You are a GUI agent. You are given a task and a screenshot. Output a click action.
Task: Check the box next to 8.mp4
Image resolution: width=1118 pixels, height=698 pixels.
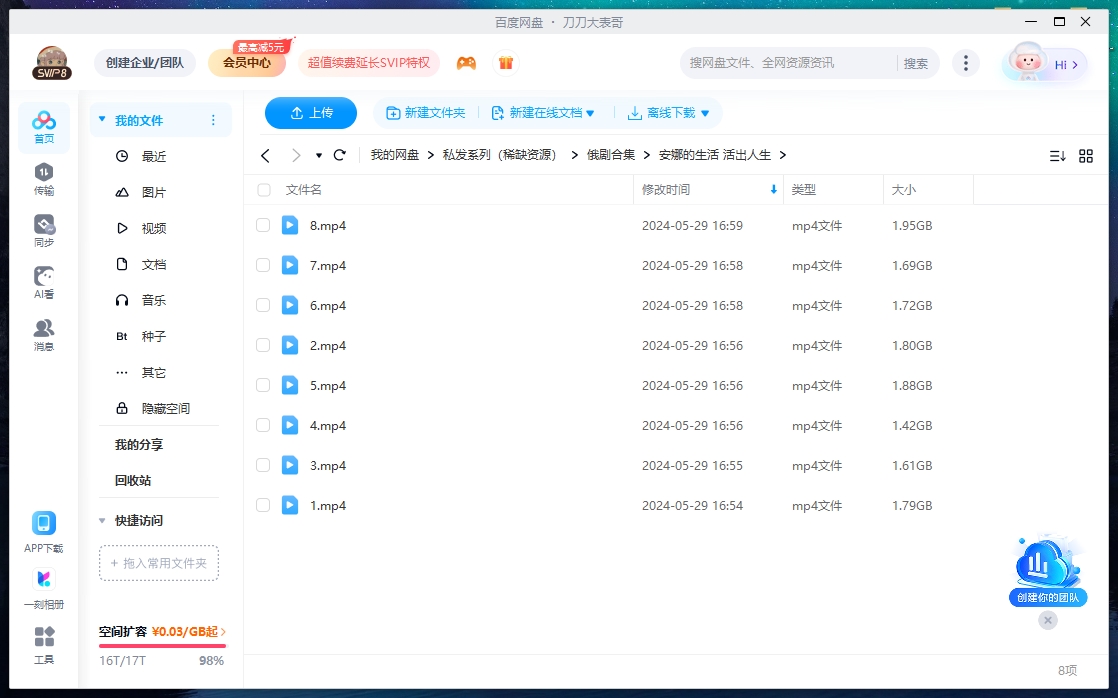click(263, 225)
